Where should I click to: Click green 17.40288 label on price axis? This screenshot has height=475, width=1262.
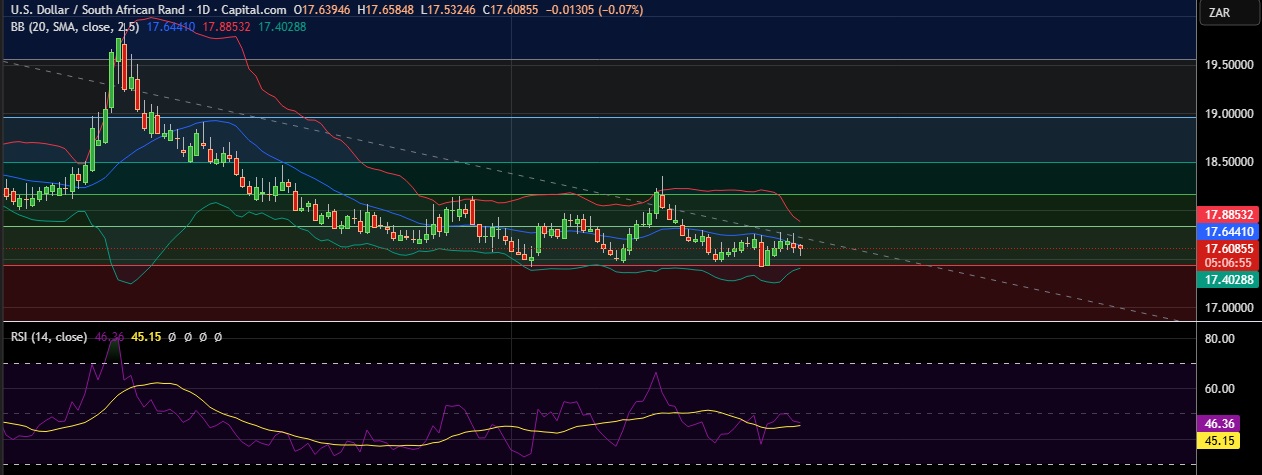[1227, 280]
